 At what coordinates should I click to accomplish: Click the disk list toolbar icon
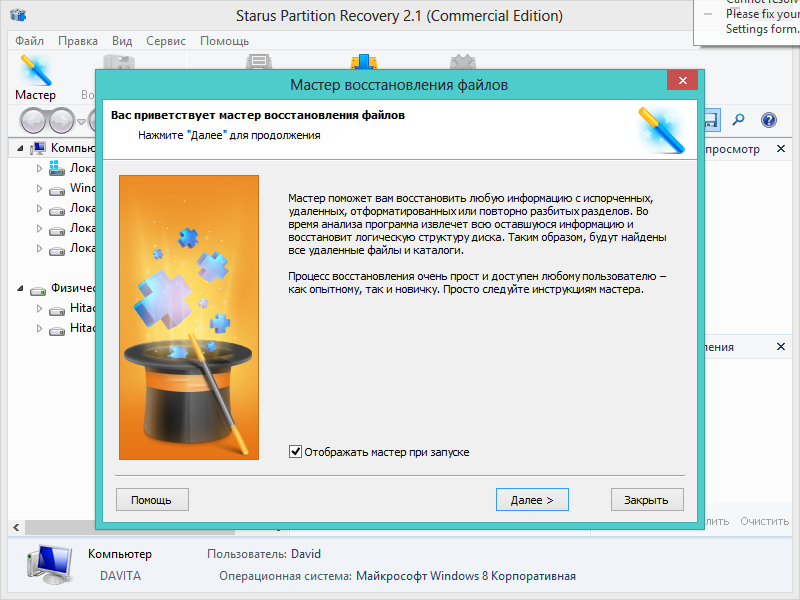click(259, 62)
